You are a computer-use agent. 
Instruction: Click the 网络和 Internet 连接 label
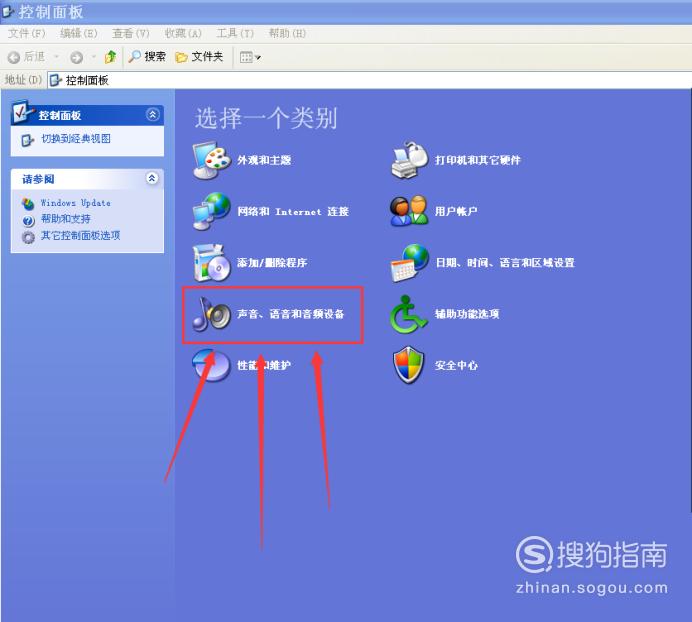pyautogui.click(x=293, y=211)
